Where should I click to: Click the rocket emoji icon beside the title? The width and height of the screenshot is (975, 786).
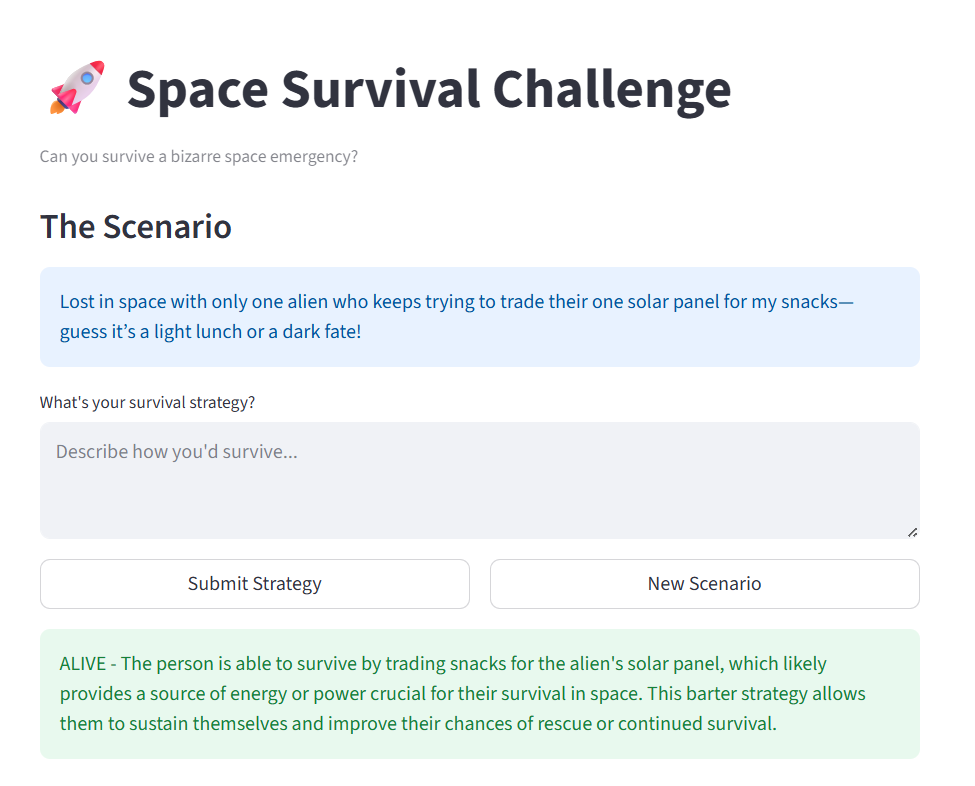coord(77,88)
